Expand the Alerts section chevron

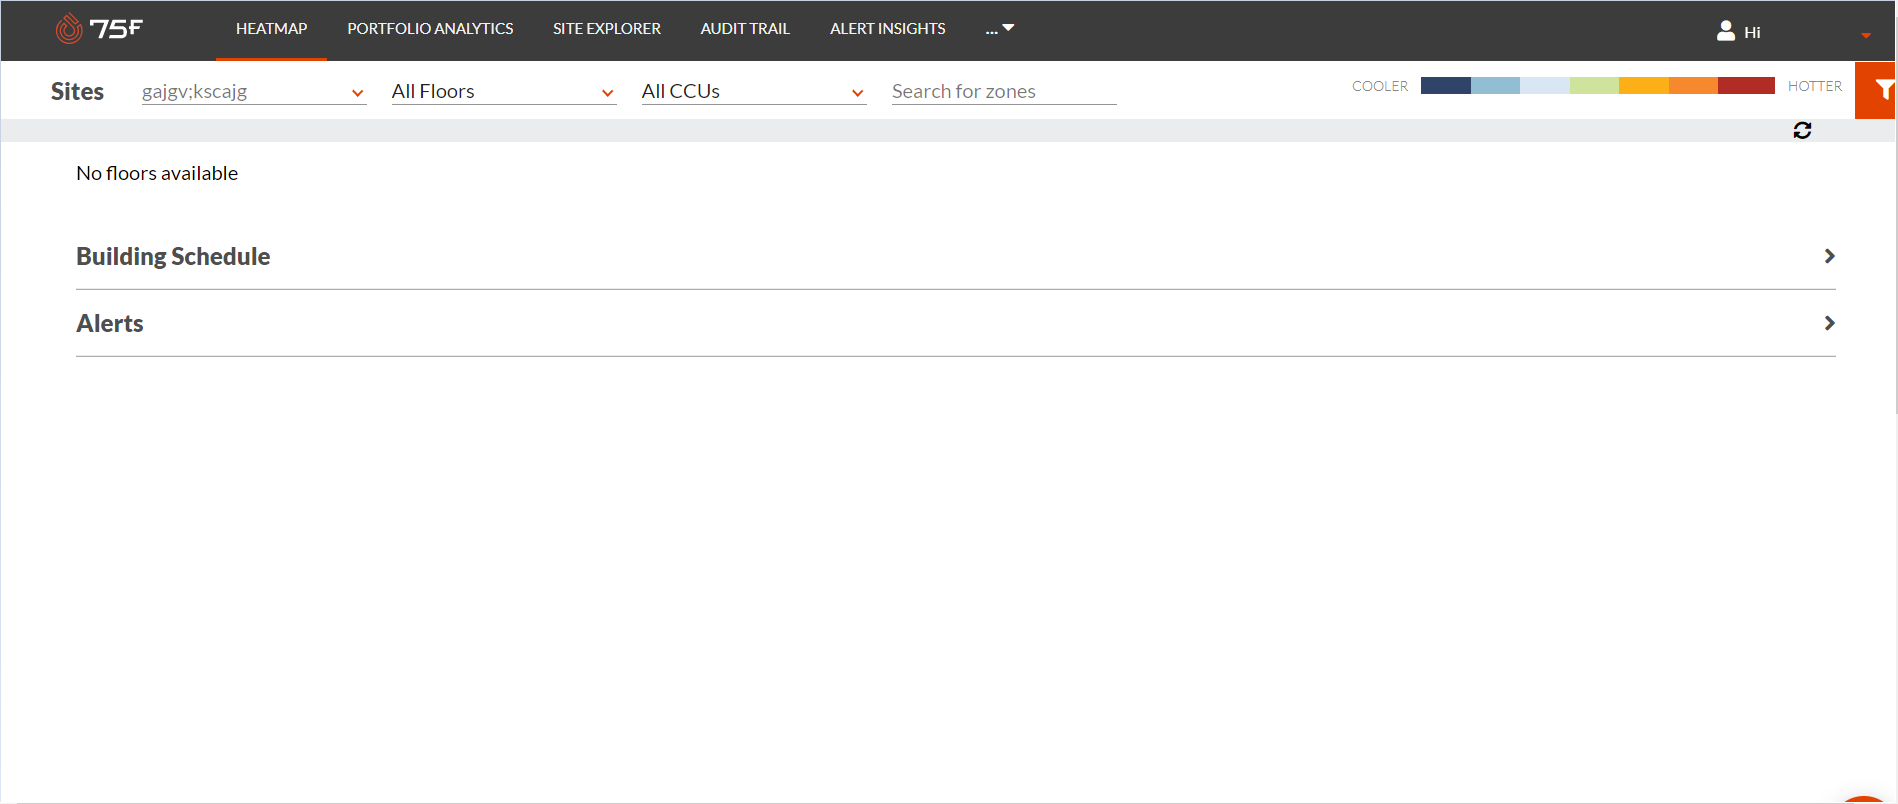click(1829, 323)
